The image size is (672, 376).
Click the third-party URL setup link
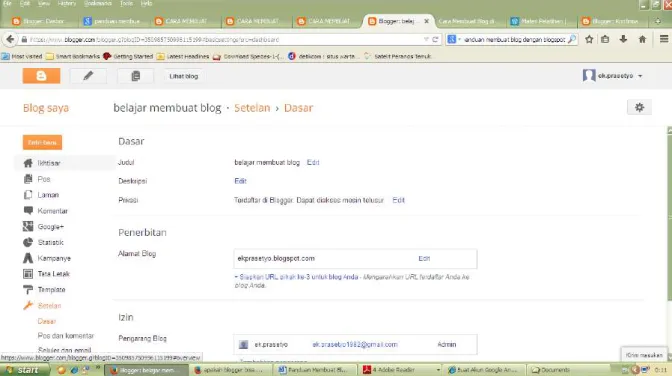pyautogui.click(x=299, y=277)
